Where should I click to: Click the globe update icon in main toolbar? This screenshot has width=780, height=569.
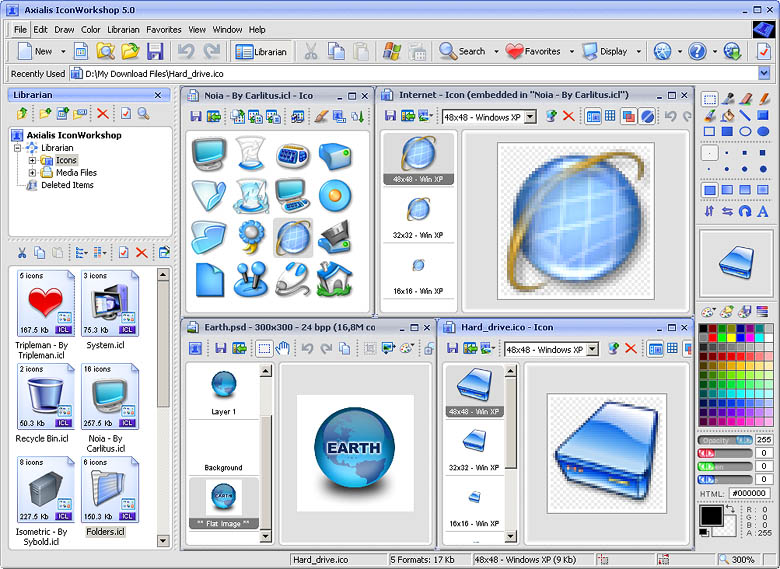733,51
